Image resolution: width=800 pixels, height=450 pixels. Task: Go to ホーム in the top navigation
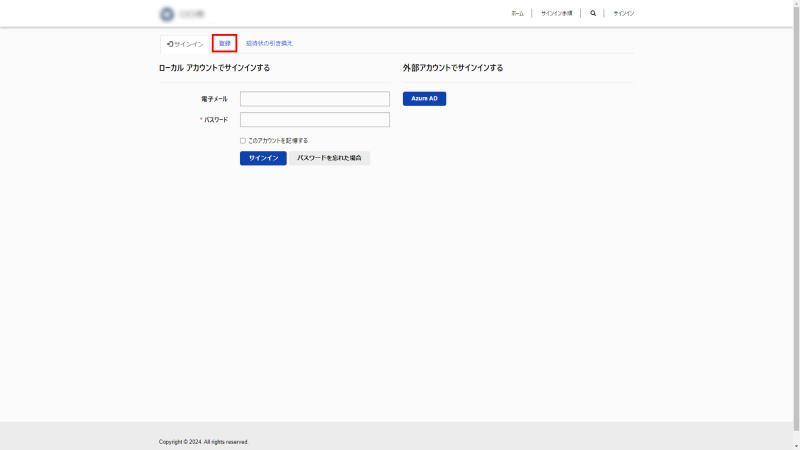pos(517,14)
